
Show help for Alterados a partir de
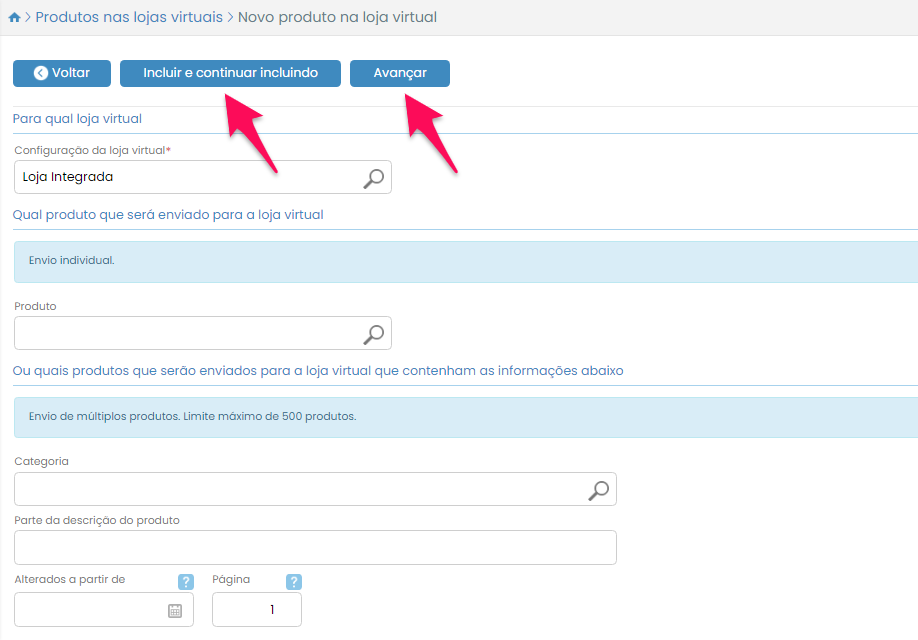(185, 582)
